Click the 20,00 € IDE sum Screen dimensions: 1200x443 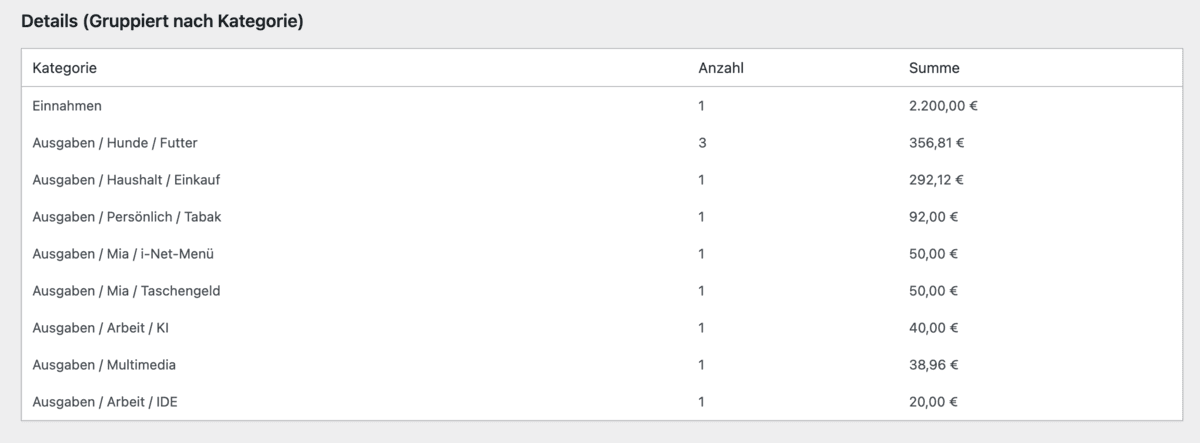933,402
